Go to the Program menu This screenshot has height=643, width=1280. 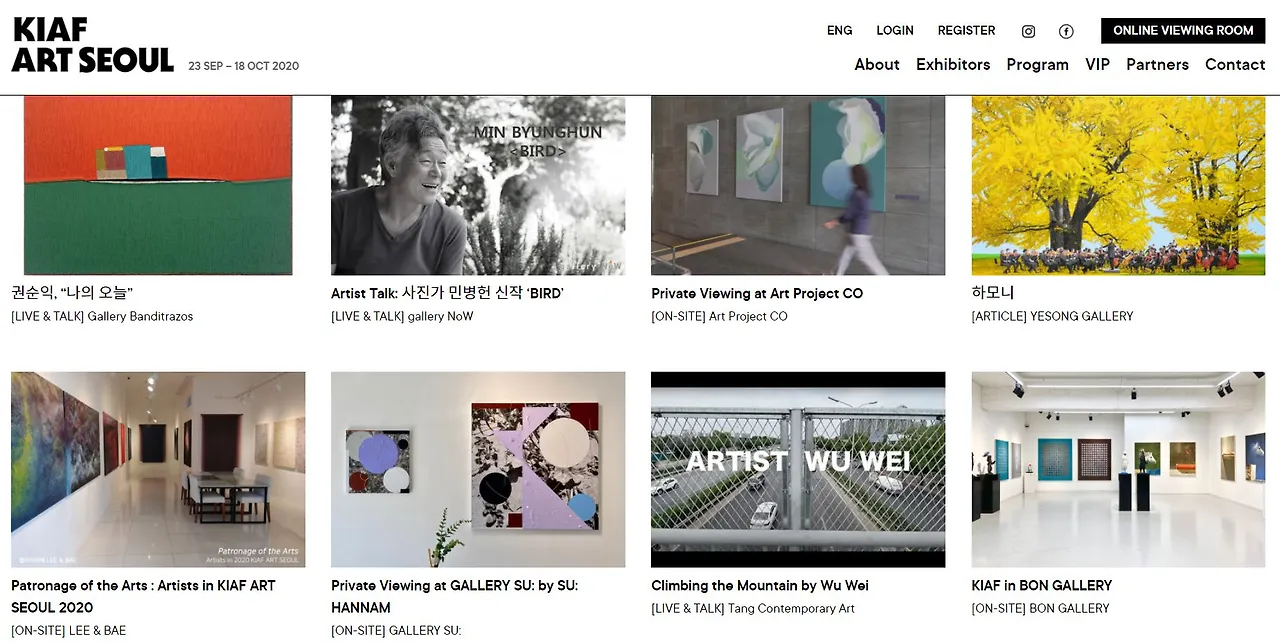1037,64
